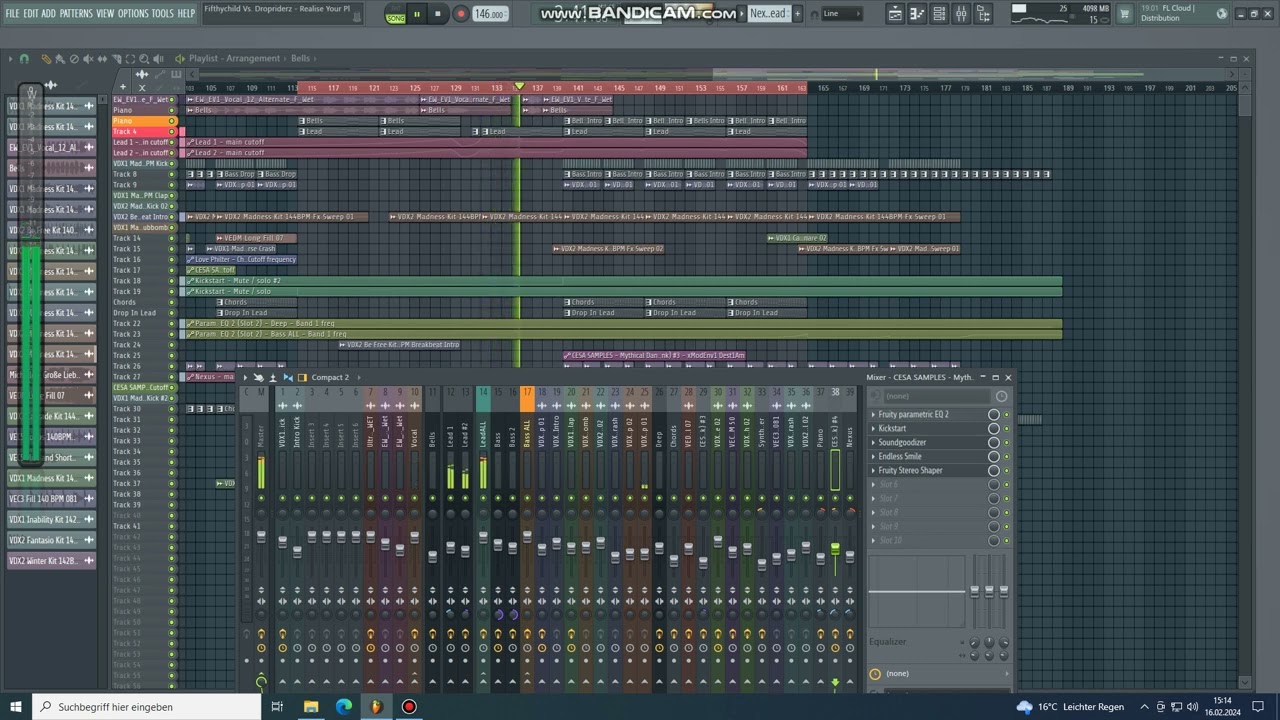Screen dimensions: 1280x720
Task: Open the FILE menu
Action: click(12, 13)
